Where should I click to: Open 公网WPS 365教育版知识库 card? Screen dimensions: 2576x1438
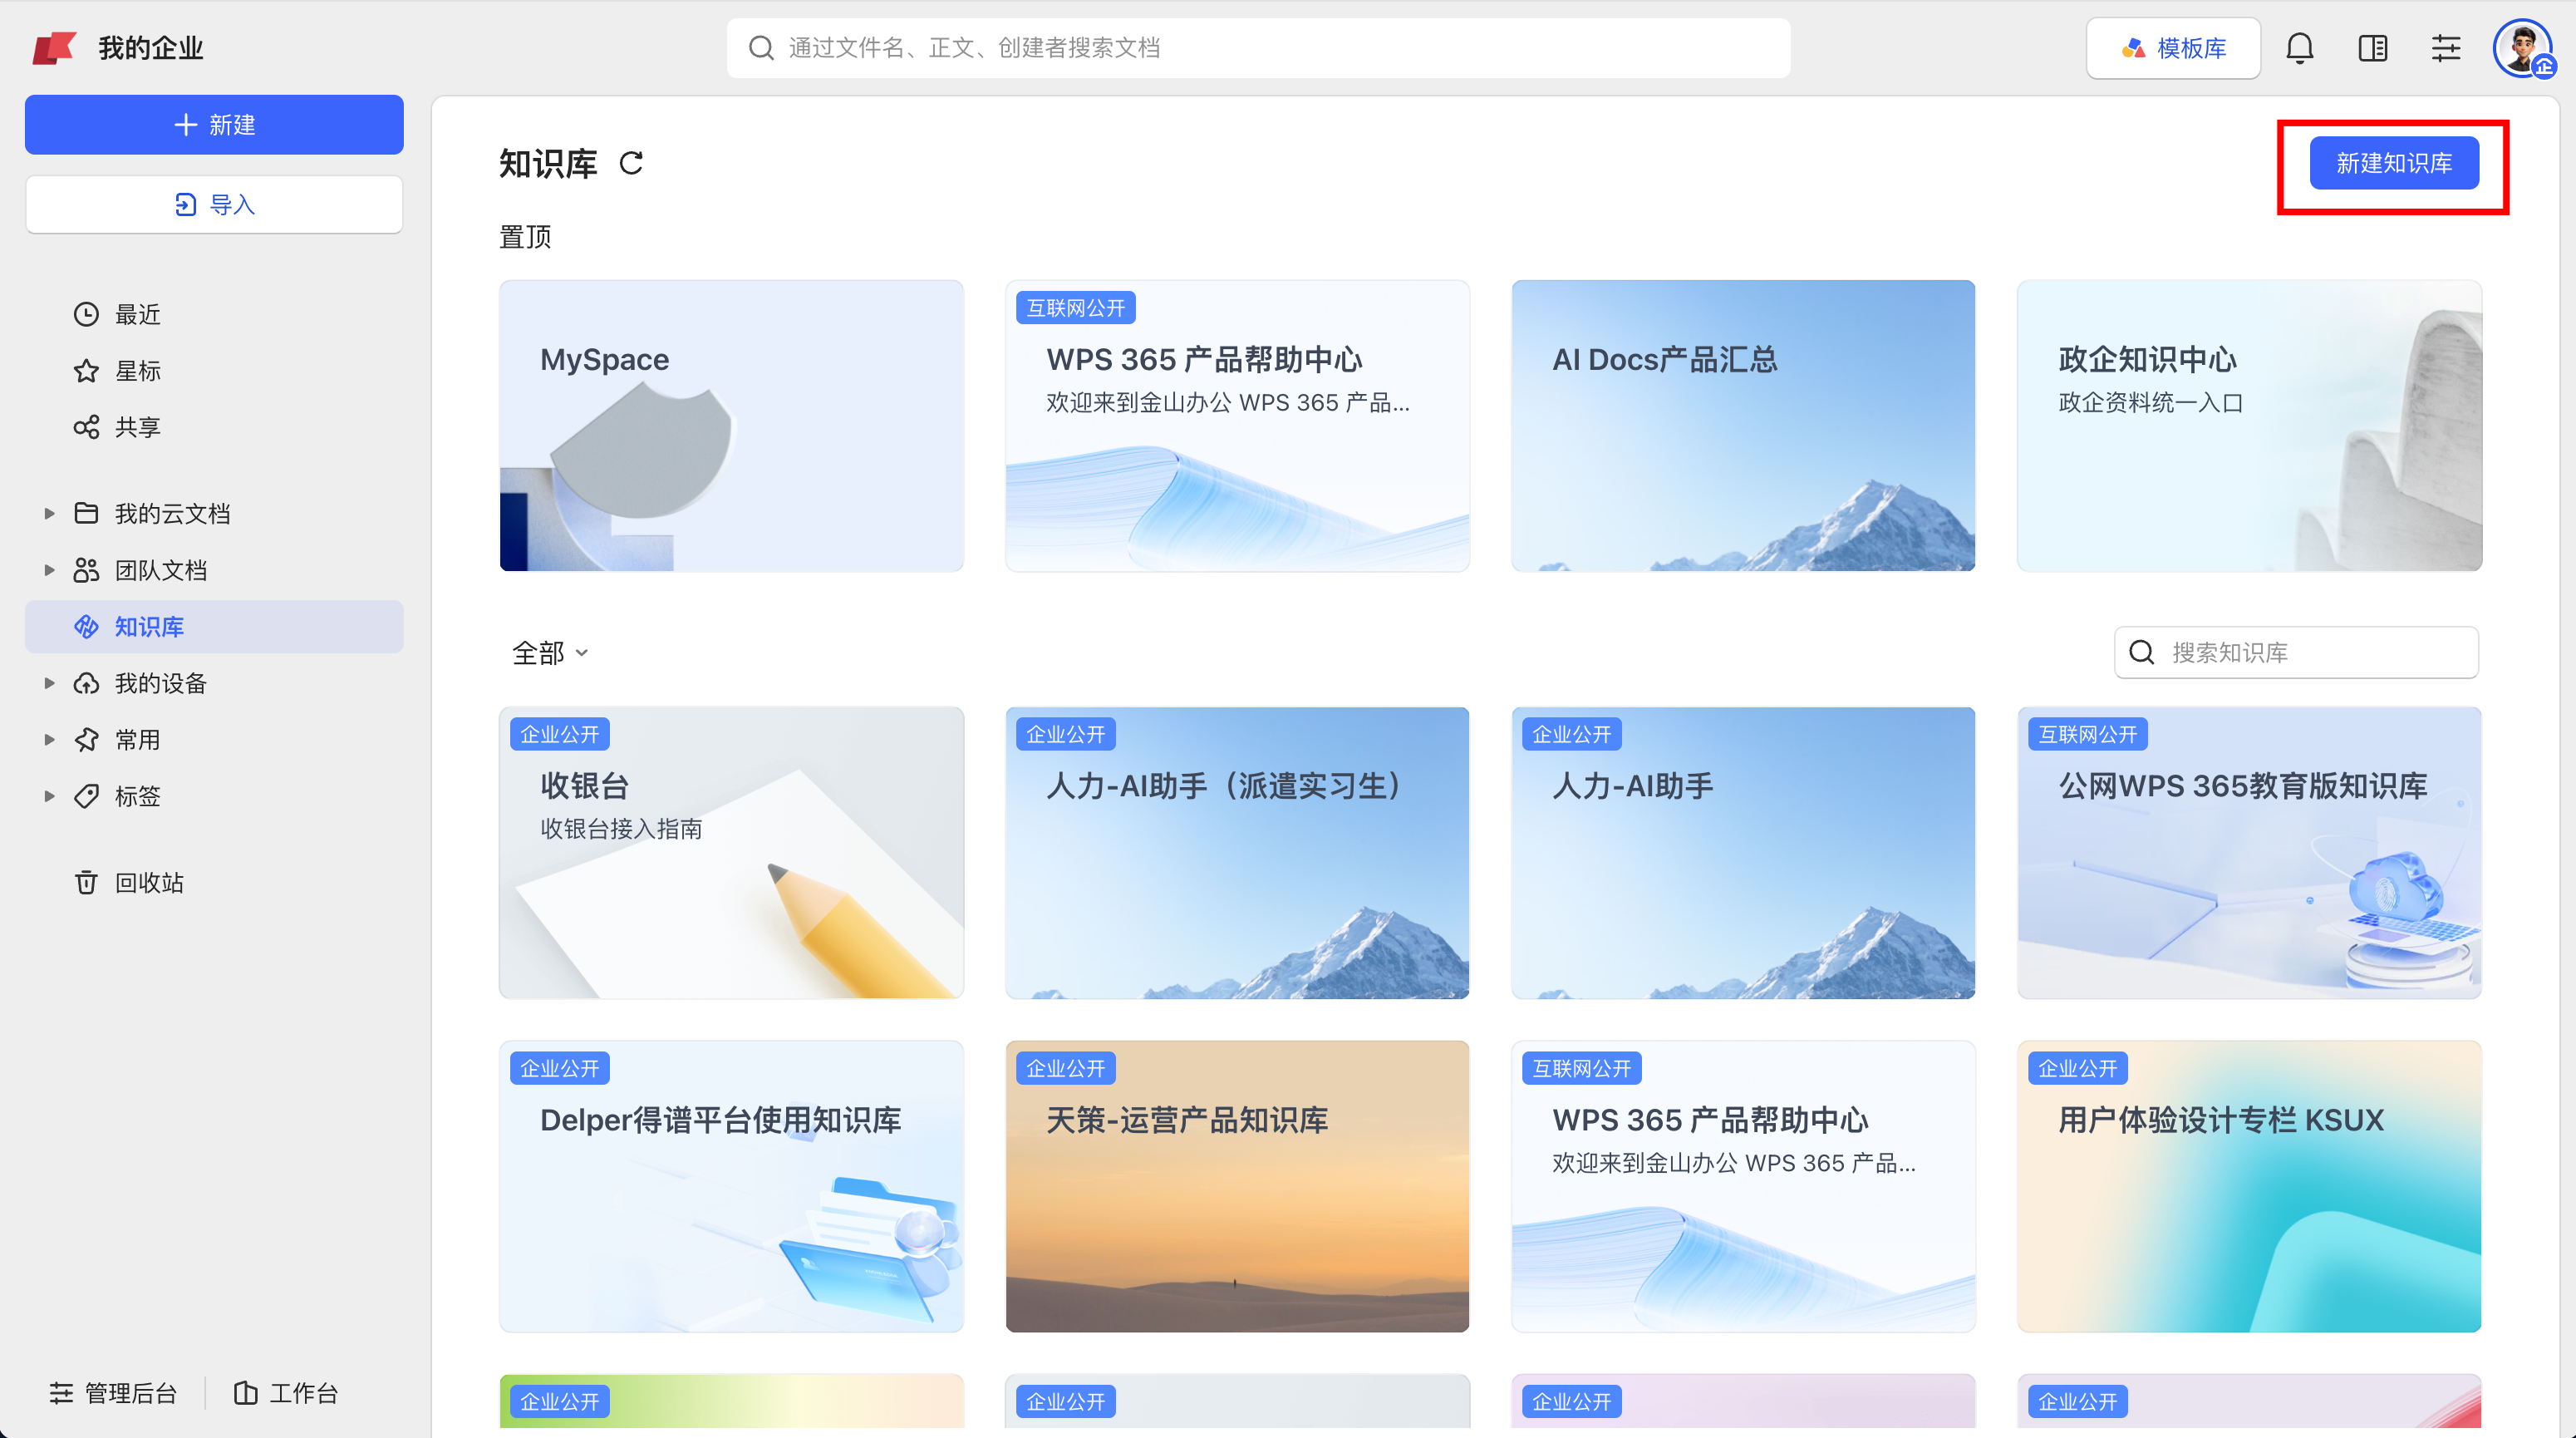click(2249, 853)
